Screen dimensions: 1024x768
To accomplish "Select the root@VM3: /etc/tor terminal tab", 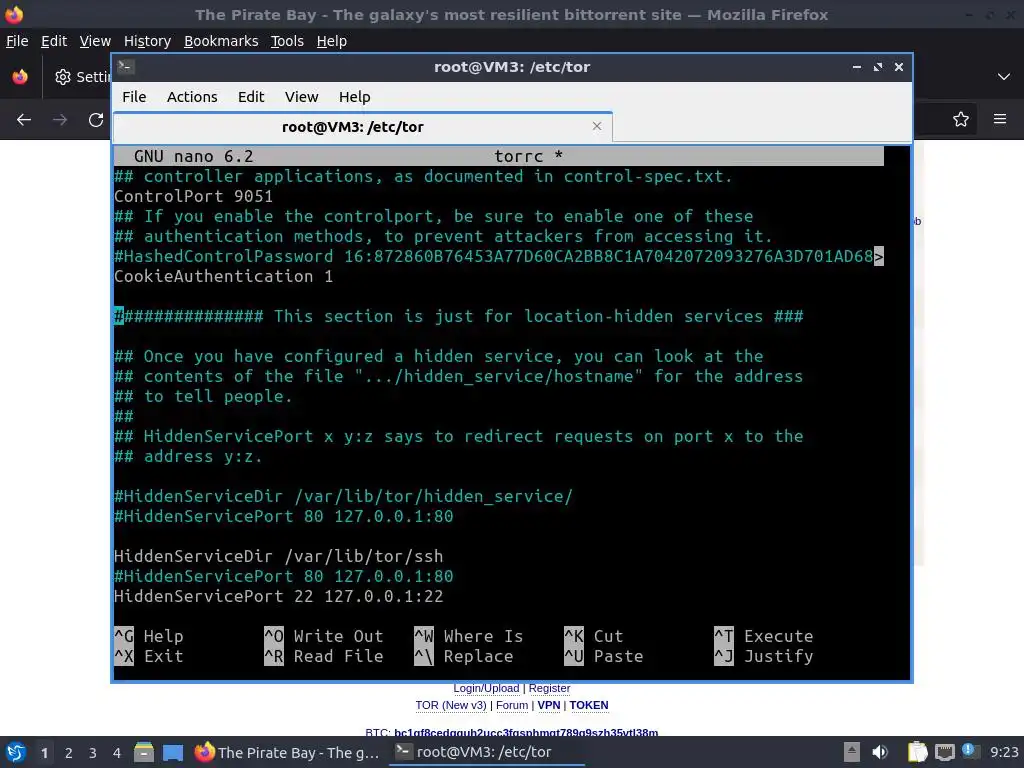I will click(x=362, y=127).
